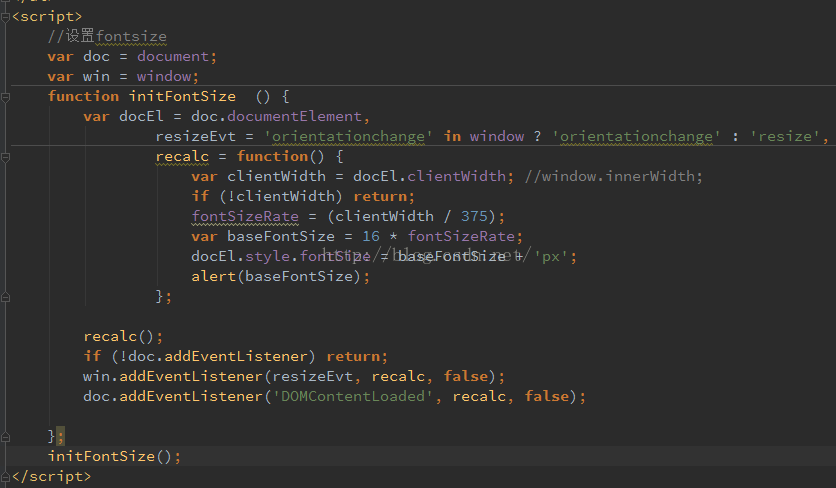Click highlighted semicolon after initFontSize closing brace
The image size is (836, 488).
pos(60,436)
